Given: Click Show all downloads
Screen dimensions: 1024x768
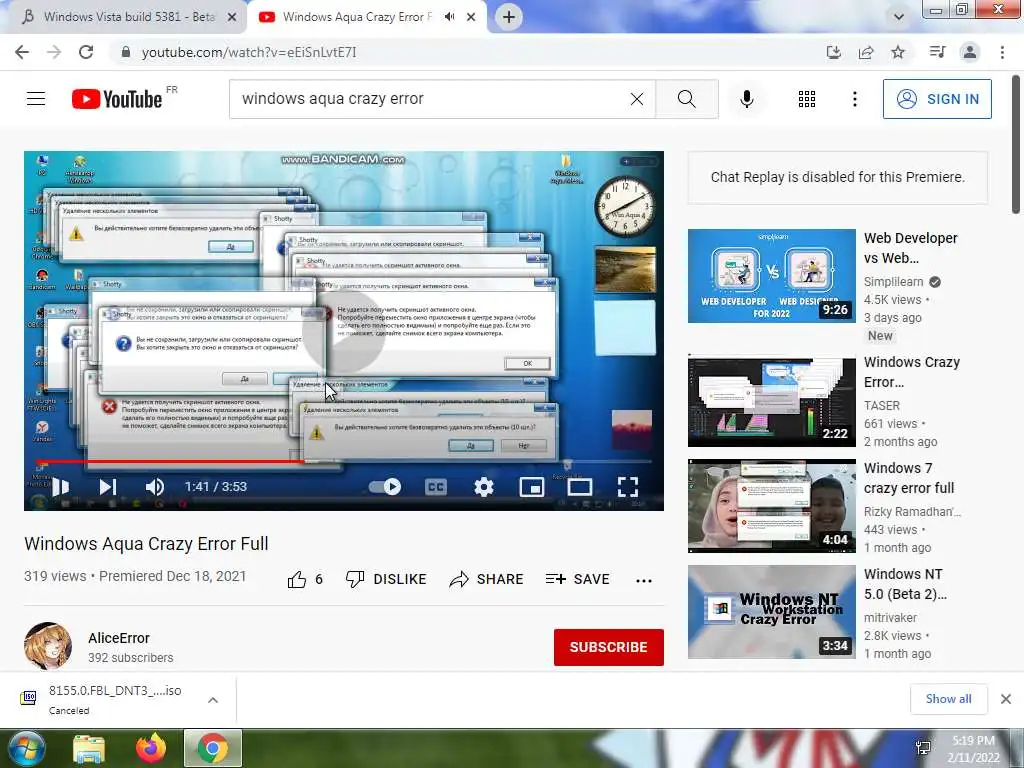Looking at the screenshot, I should [x=948, y=699].
